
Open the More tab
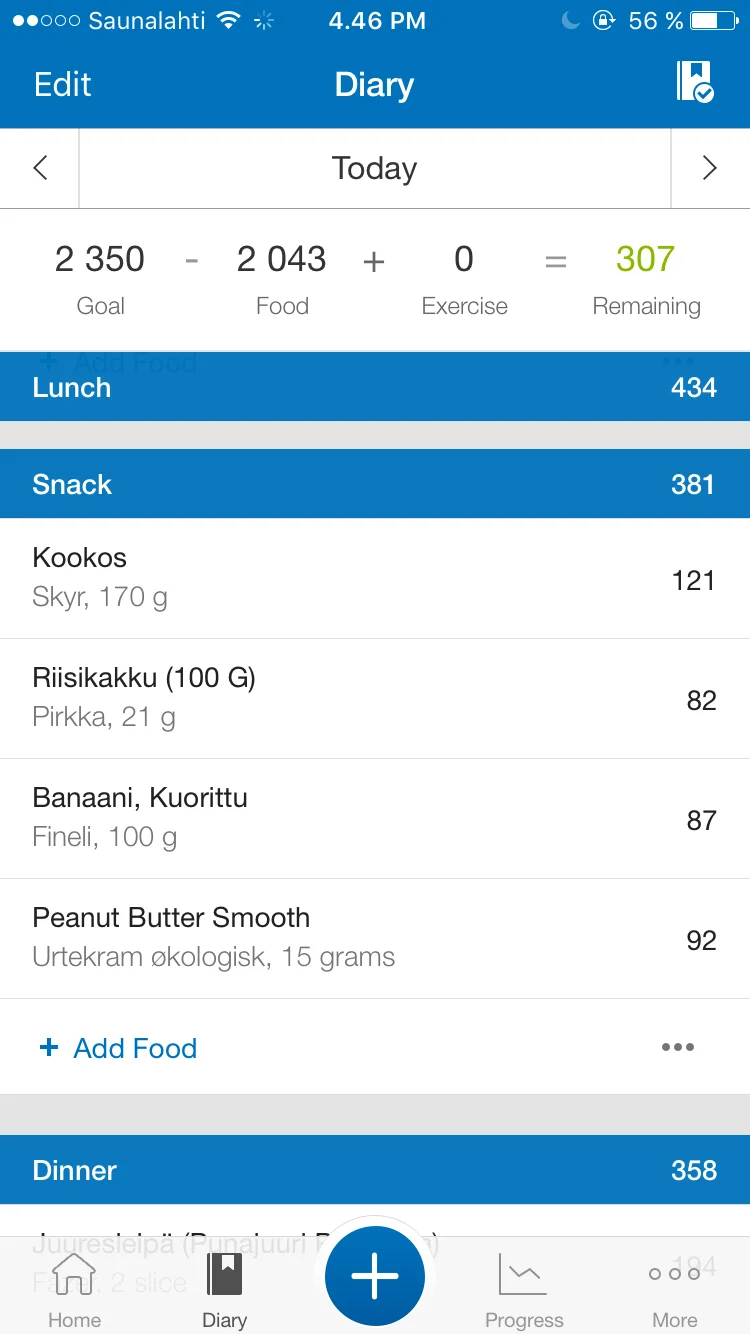coord(674,1290)
